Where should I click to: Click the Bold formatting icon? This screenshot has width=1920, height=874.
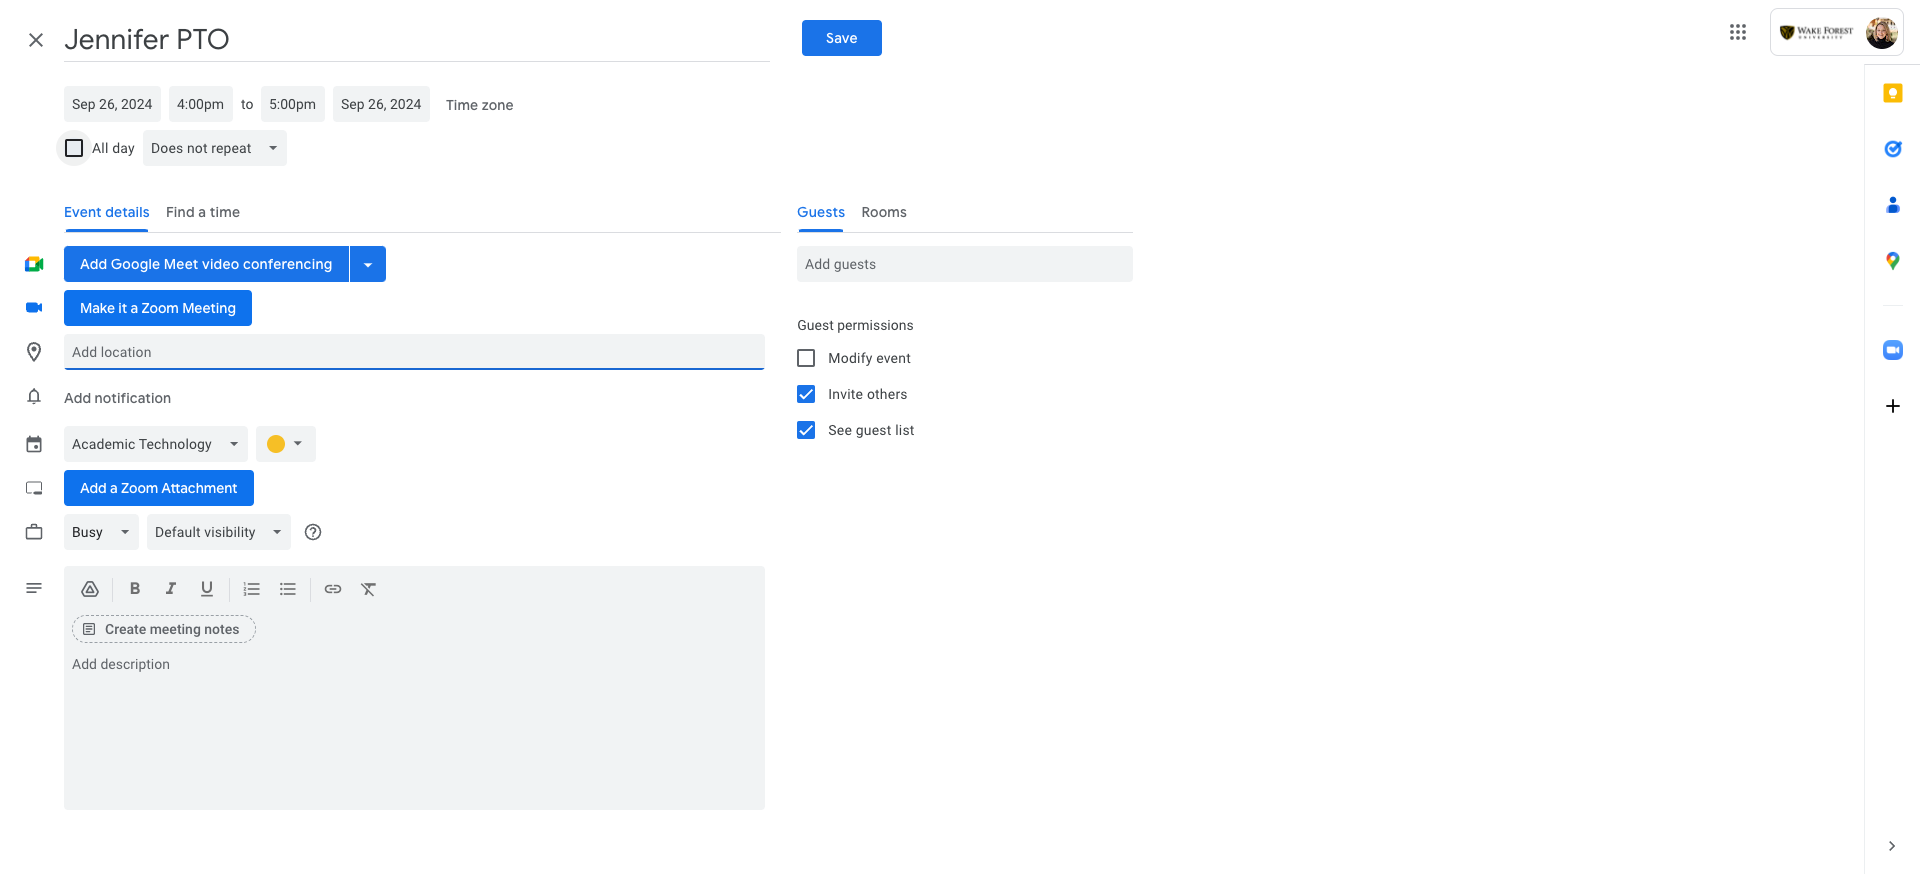pos(135,589)
